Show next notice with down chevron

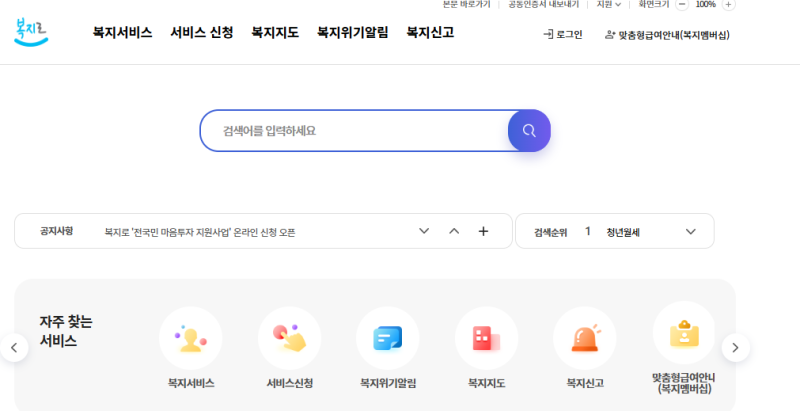pyautogui.click(x=424, y=231)
